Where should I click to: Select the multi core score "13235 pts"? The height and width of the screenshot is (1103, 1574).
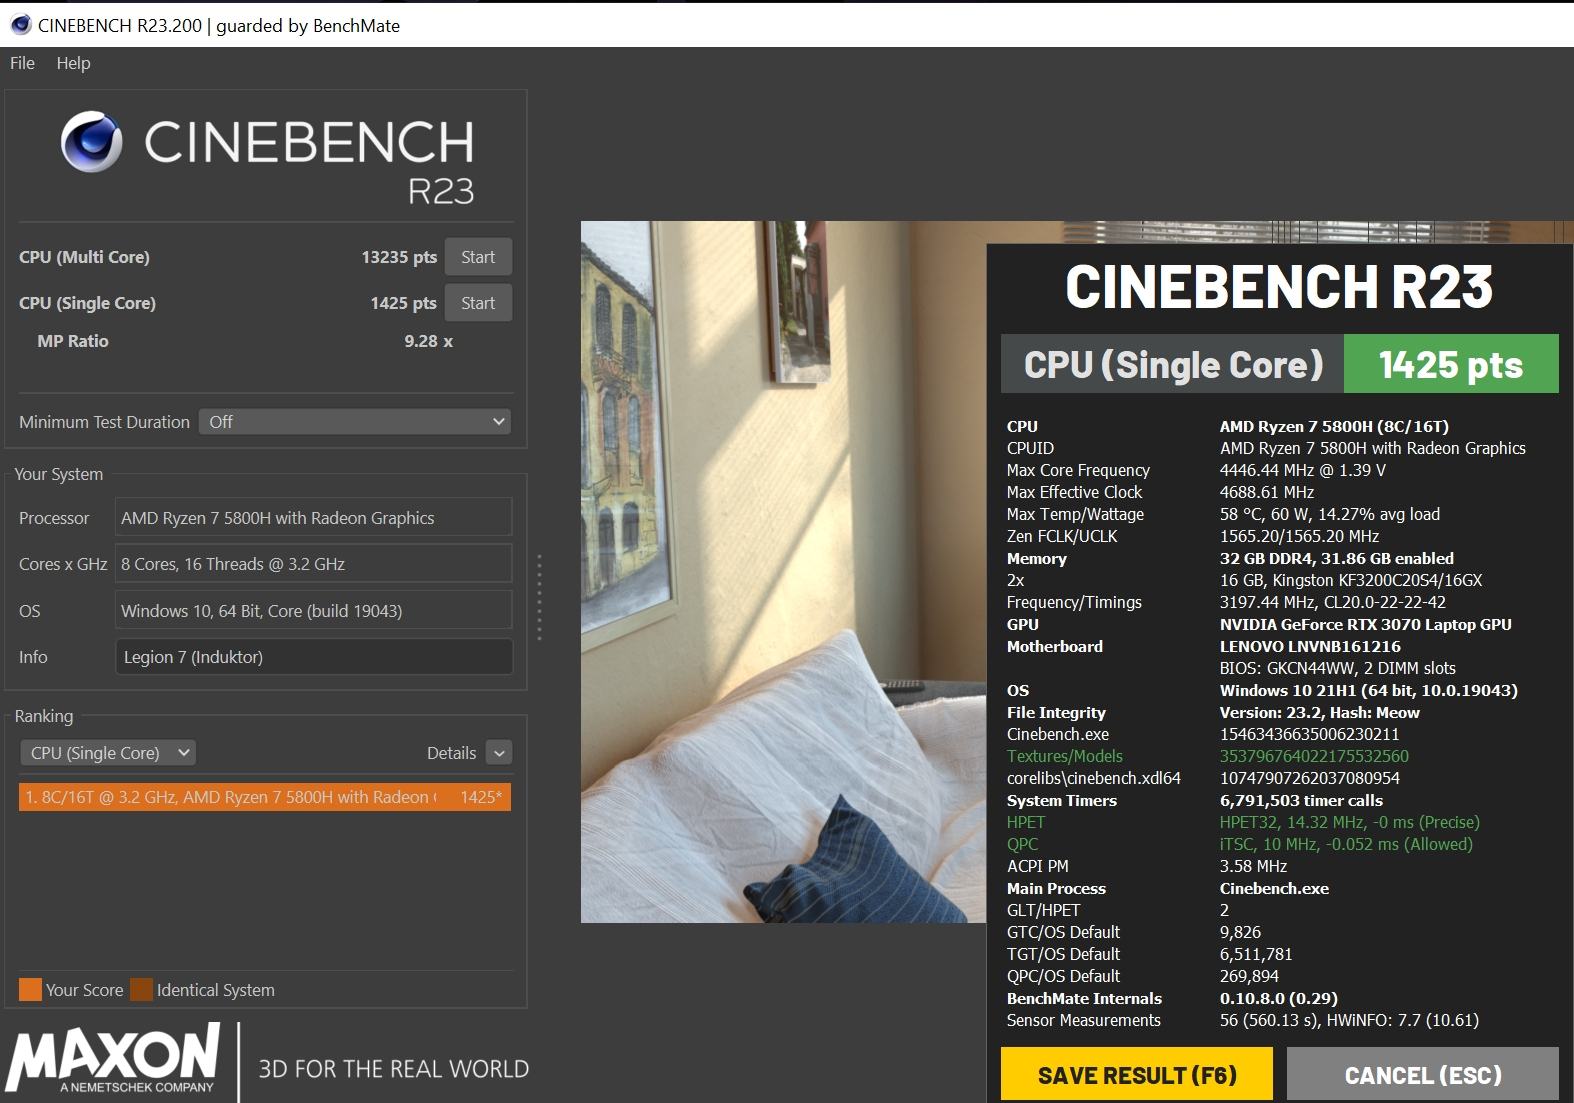tap(399, 257)
